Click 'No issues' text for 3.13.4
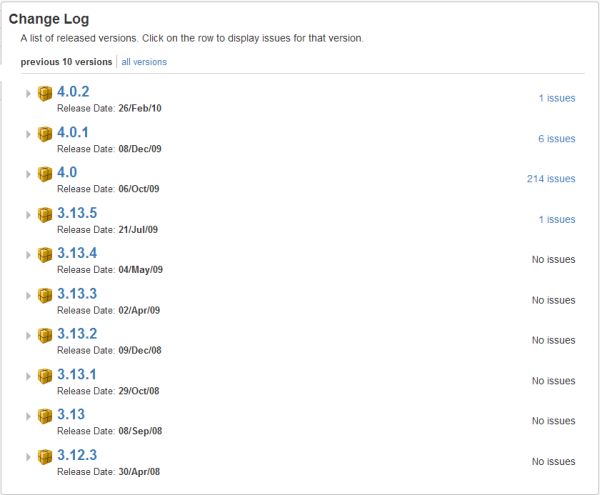 (554, 260)
